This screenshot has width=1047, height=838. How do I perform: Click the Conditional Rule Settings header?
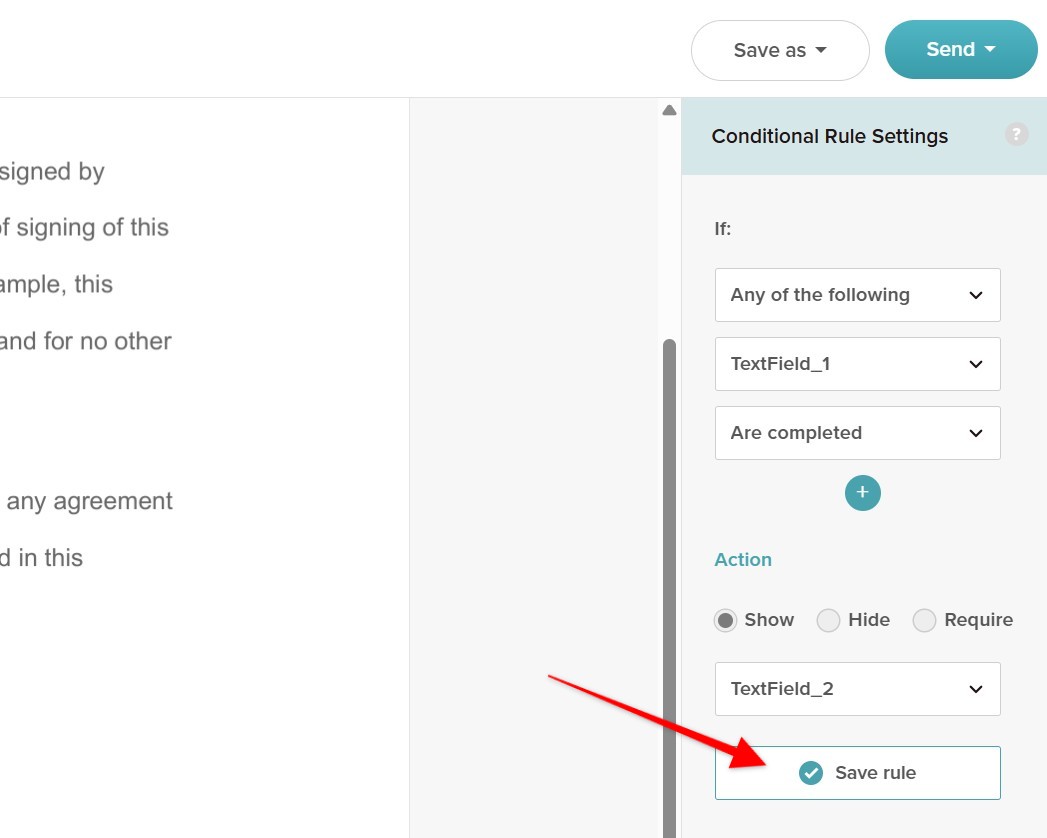point(830,136)
